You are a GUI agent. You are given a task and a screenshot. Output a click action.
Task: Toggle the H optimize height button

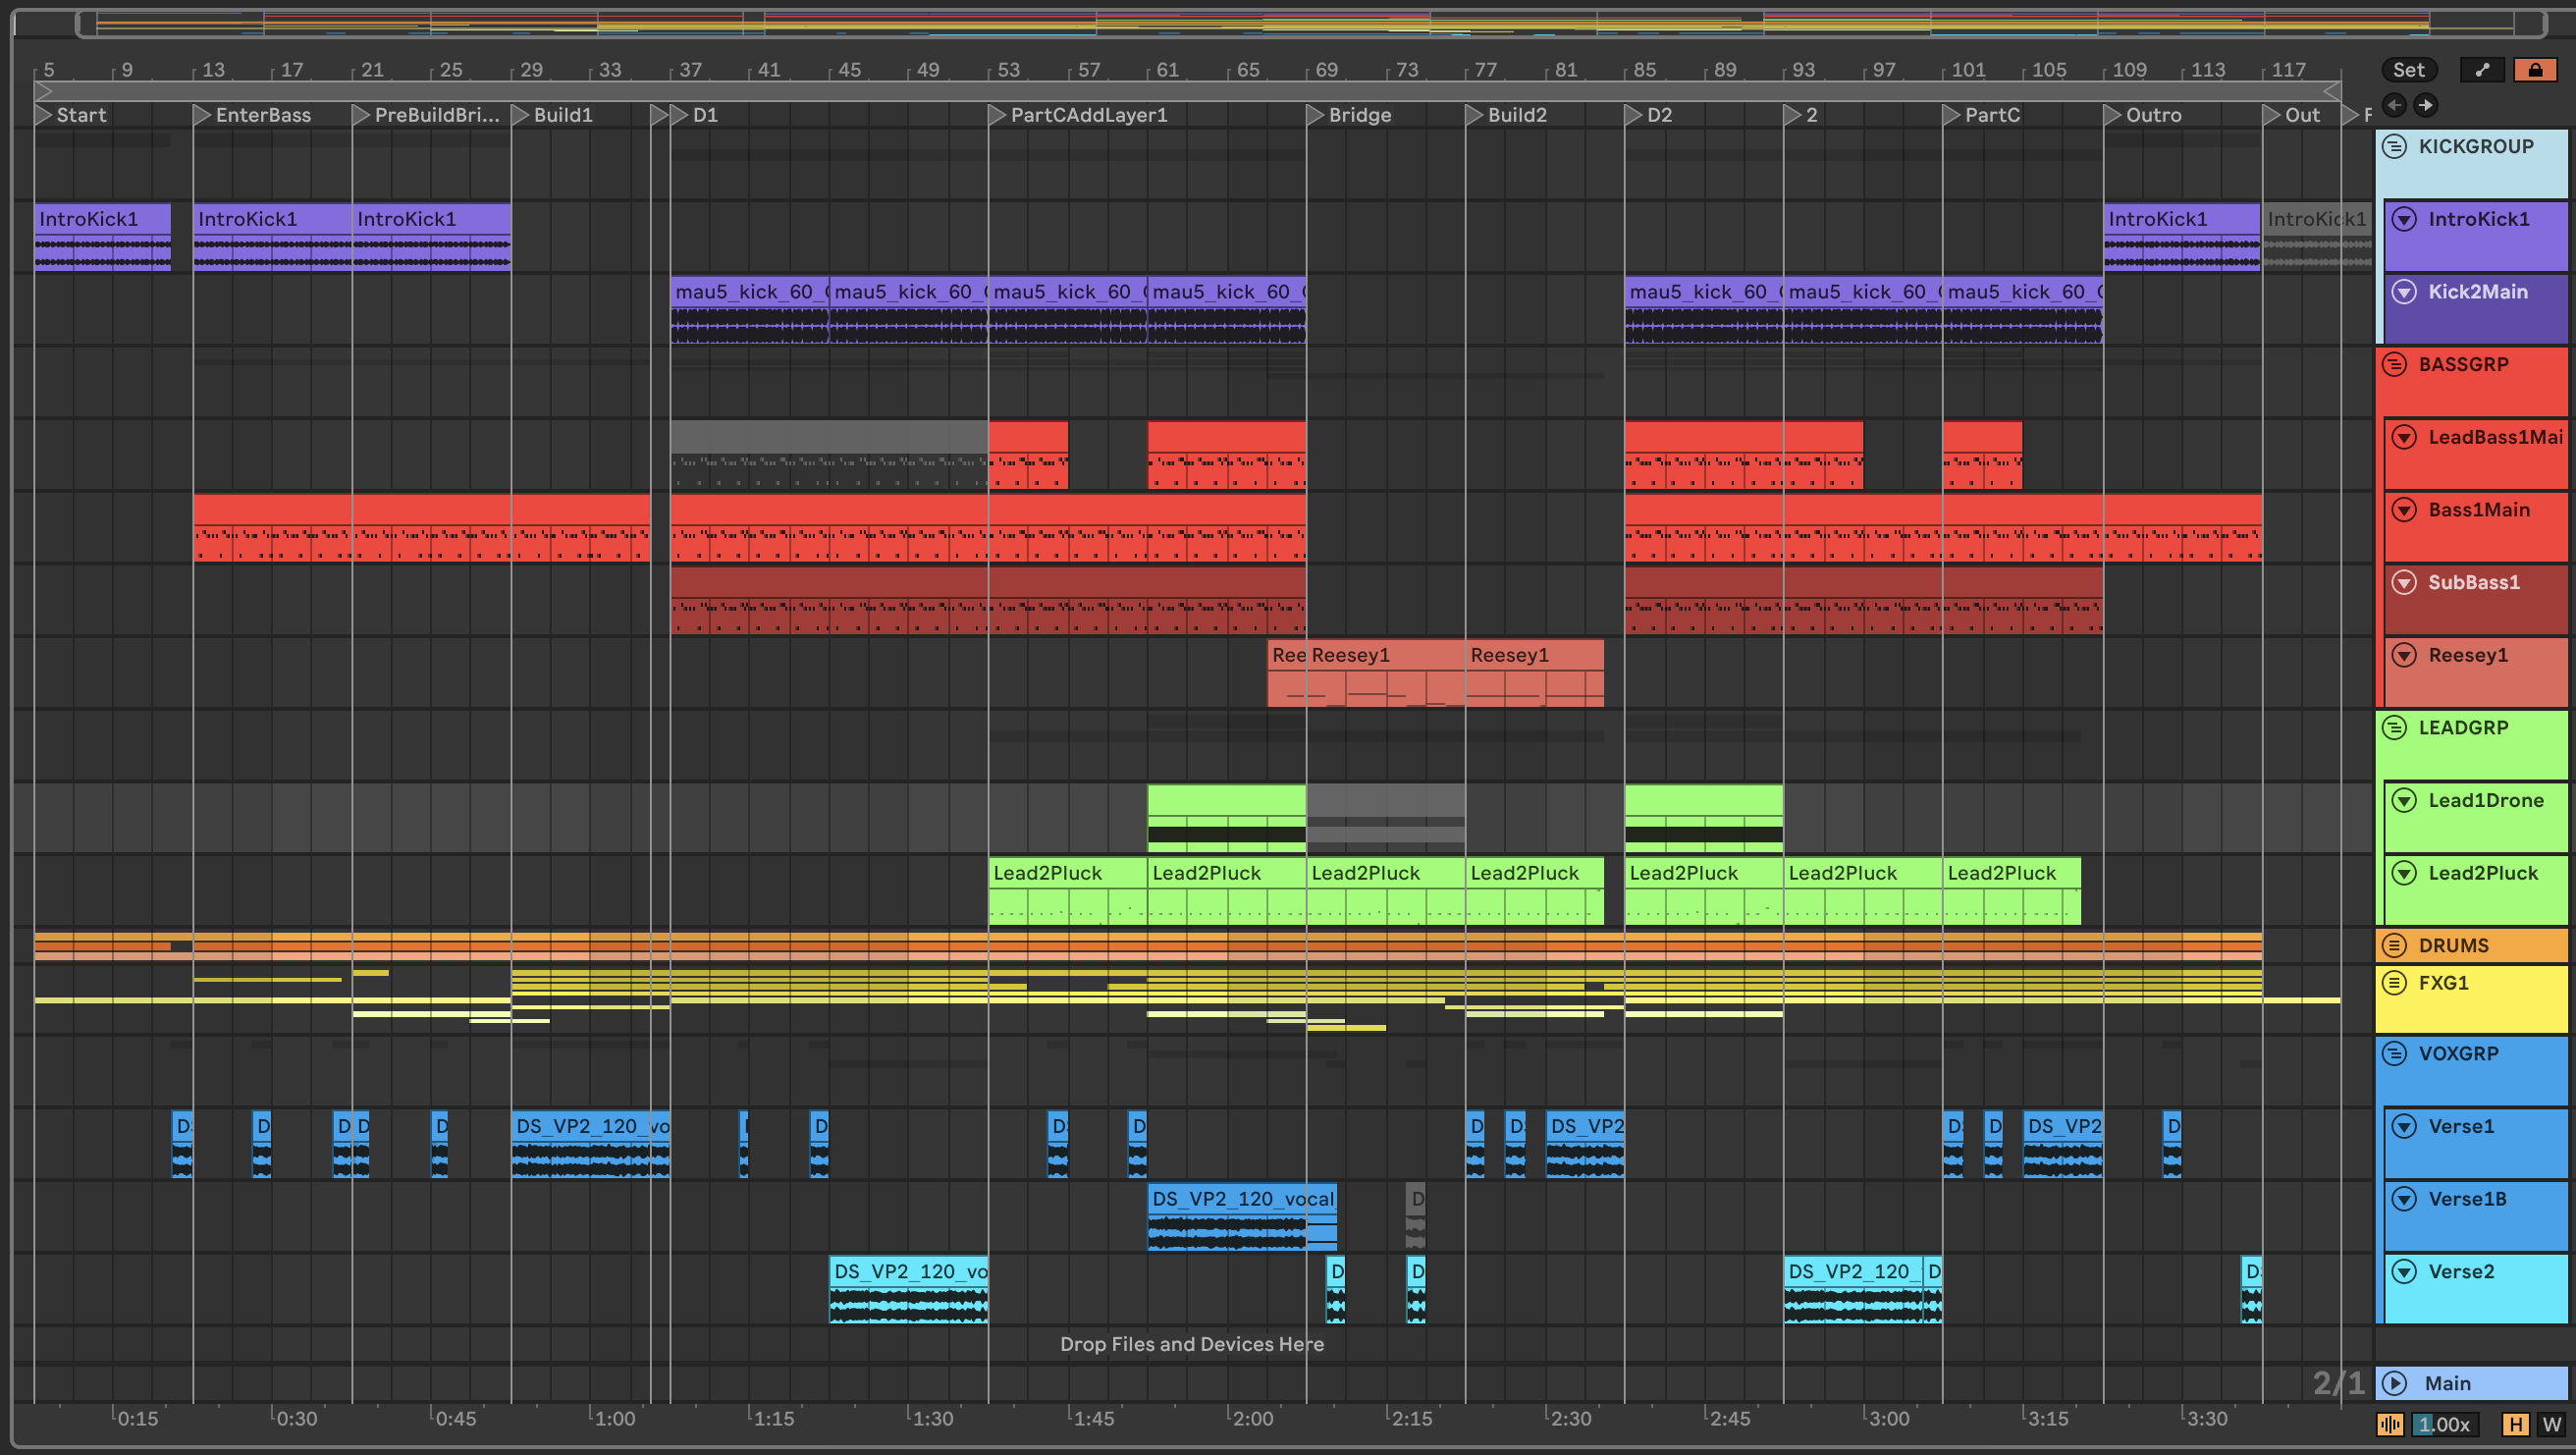point(2516,1424)
